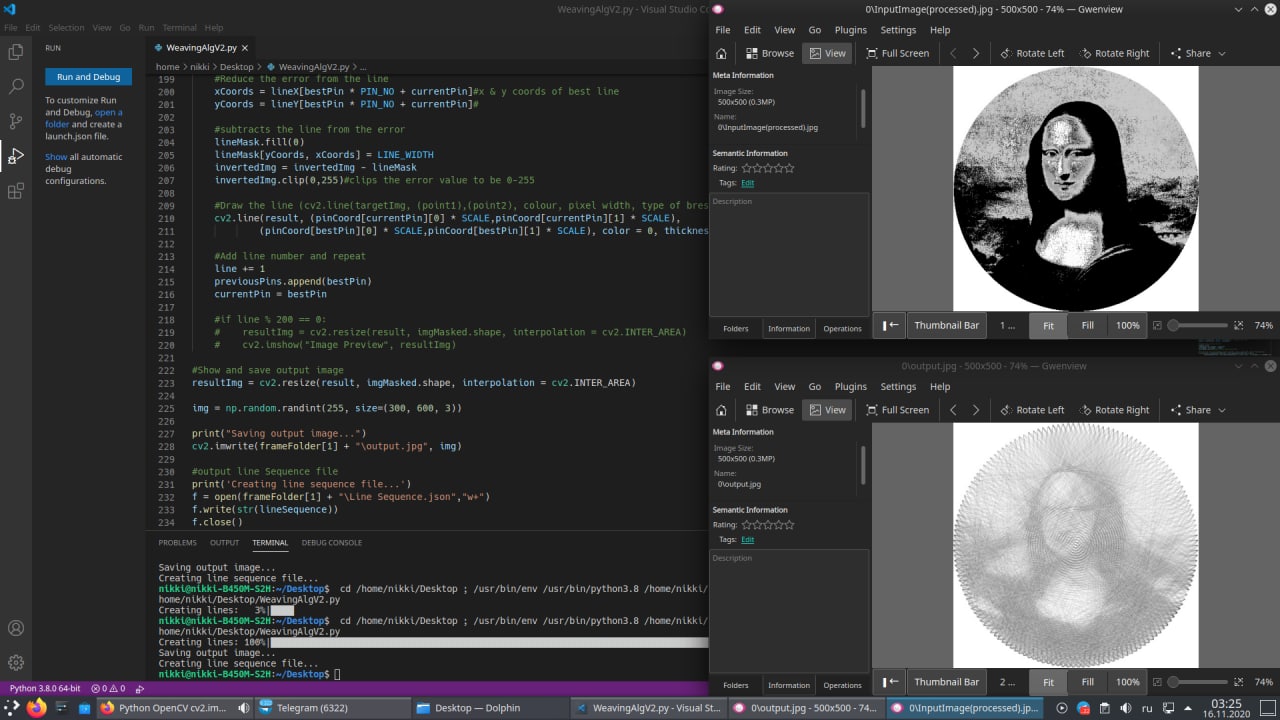Open Source Control in the activity bar
Screen dimensions: 1280x720
(16, 121)
